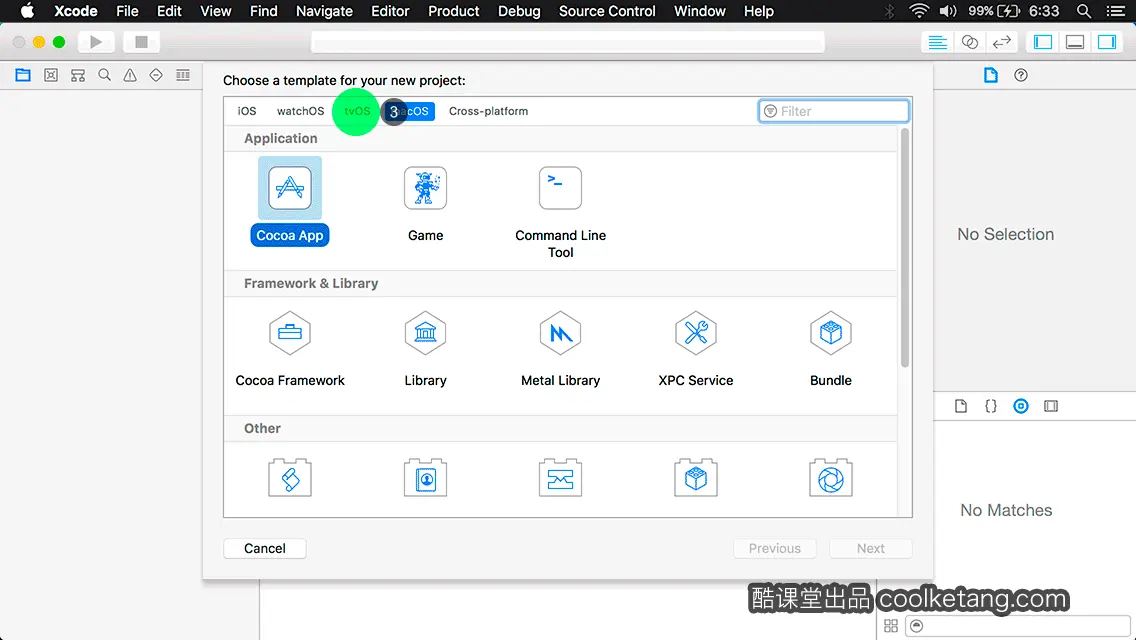Select the Image Unit Plug-in template icon
The image size is (1136, 640).
tap(830, 478)
